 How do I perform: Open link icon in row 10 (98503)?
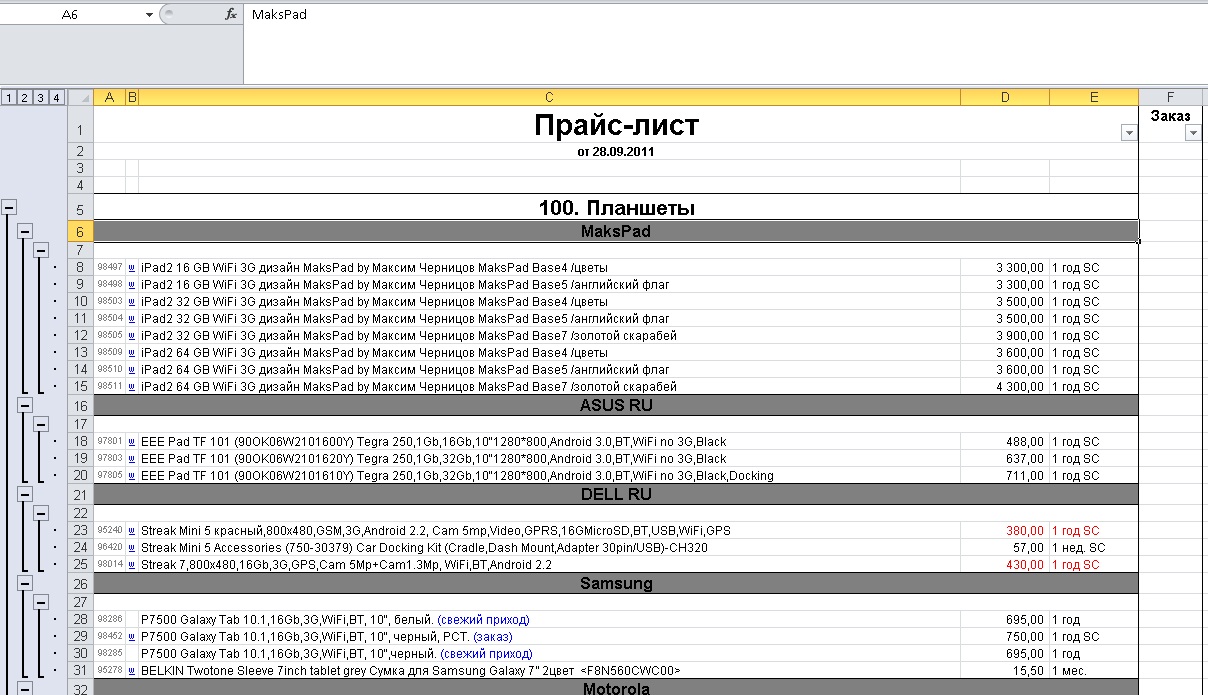pyautogui.click(x=132, y=302)
